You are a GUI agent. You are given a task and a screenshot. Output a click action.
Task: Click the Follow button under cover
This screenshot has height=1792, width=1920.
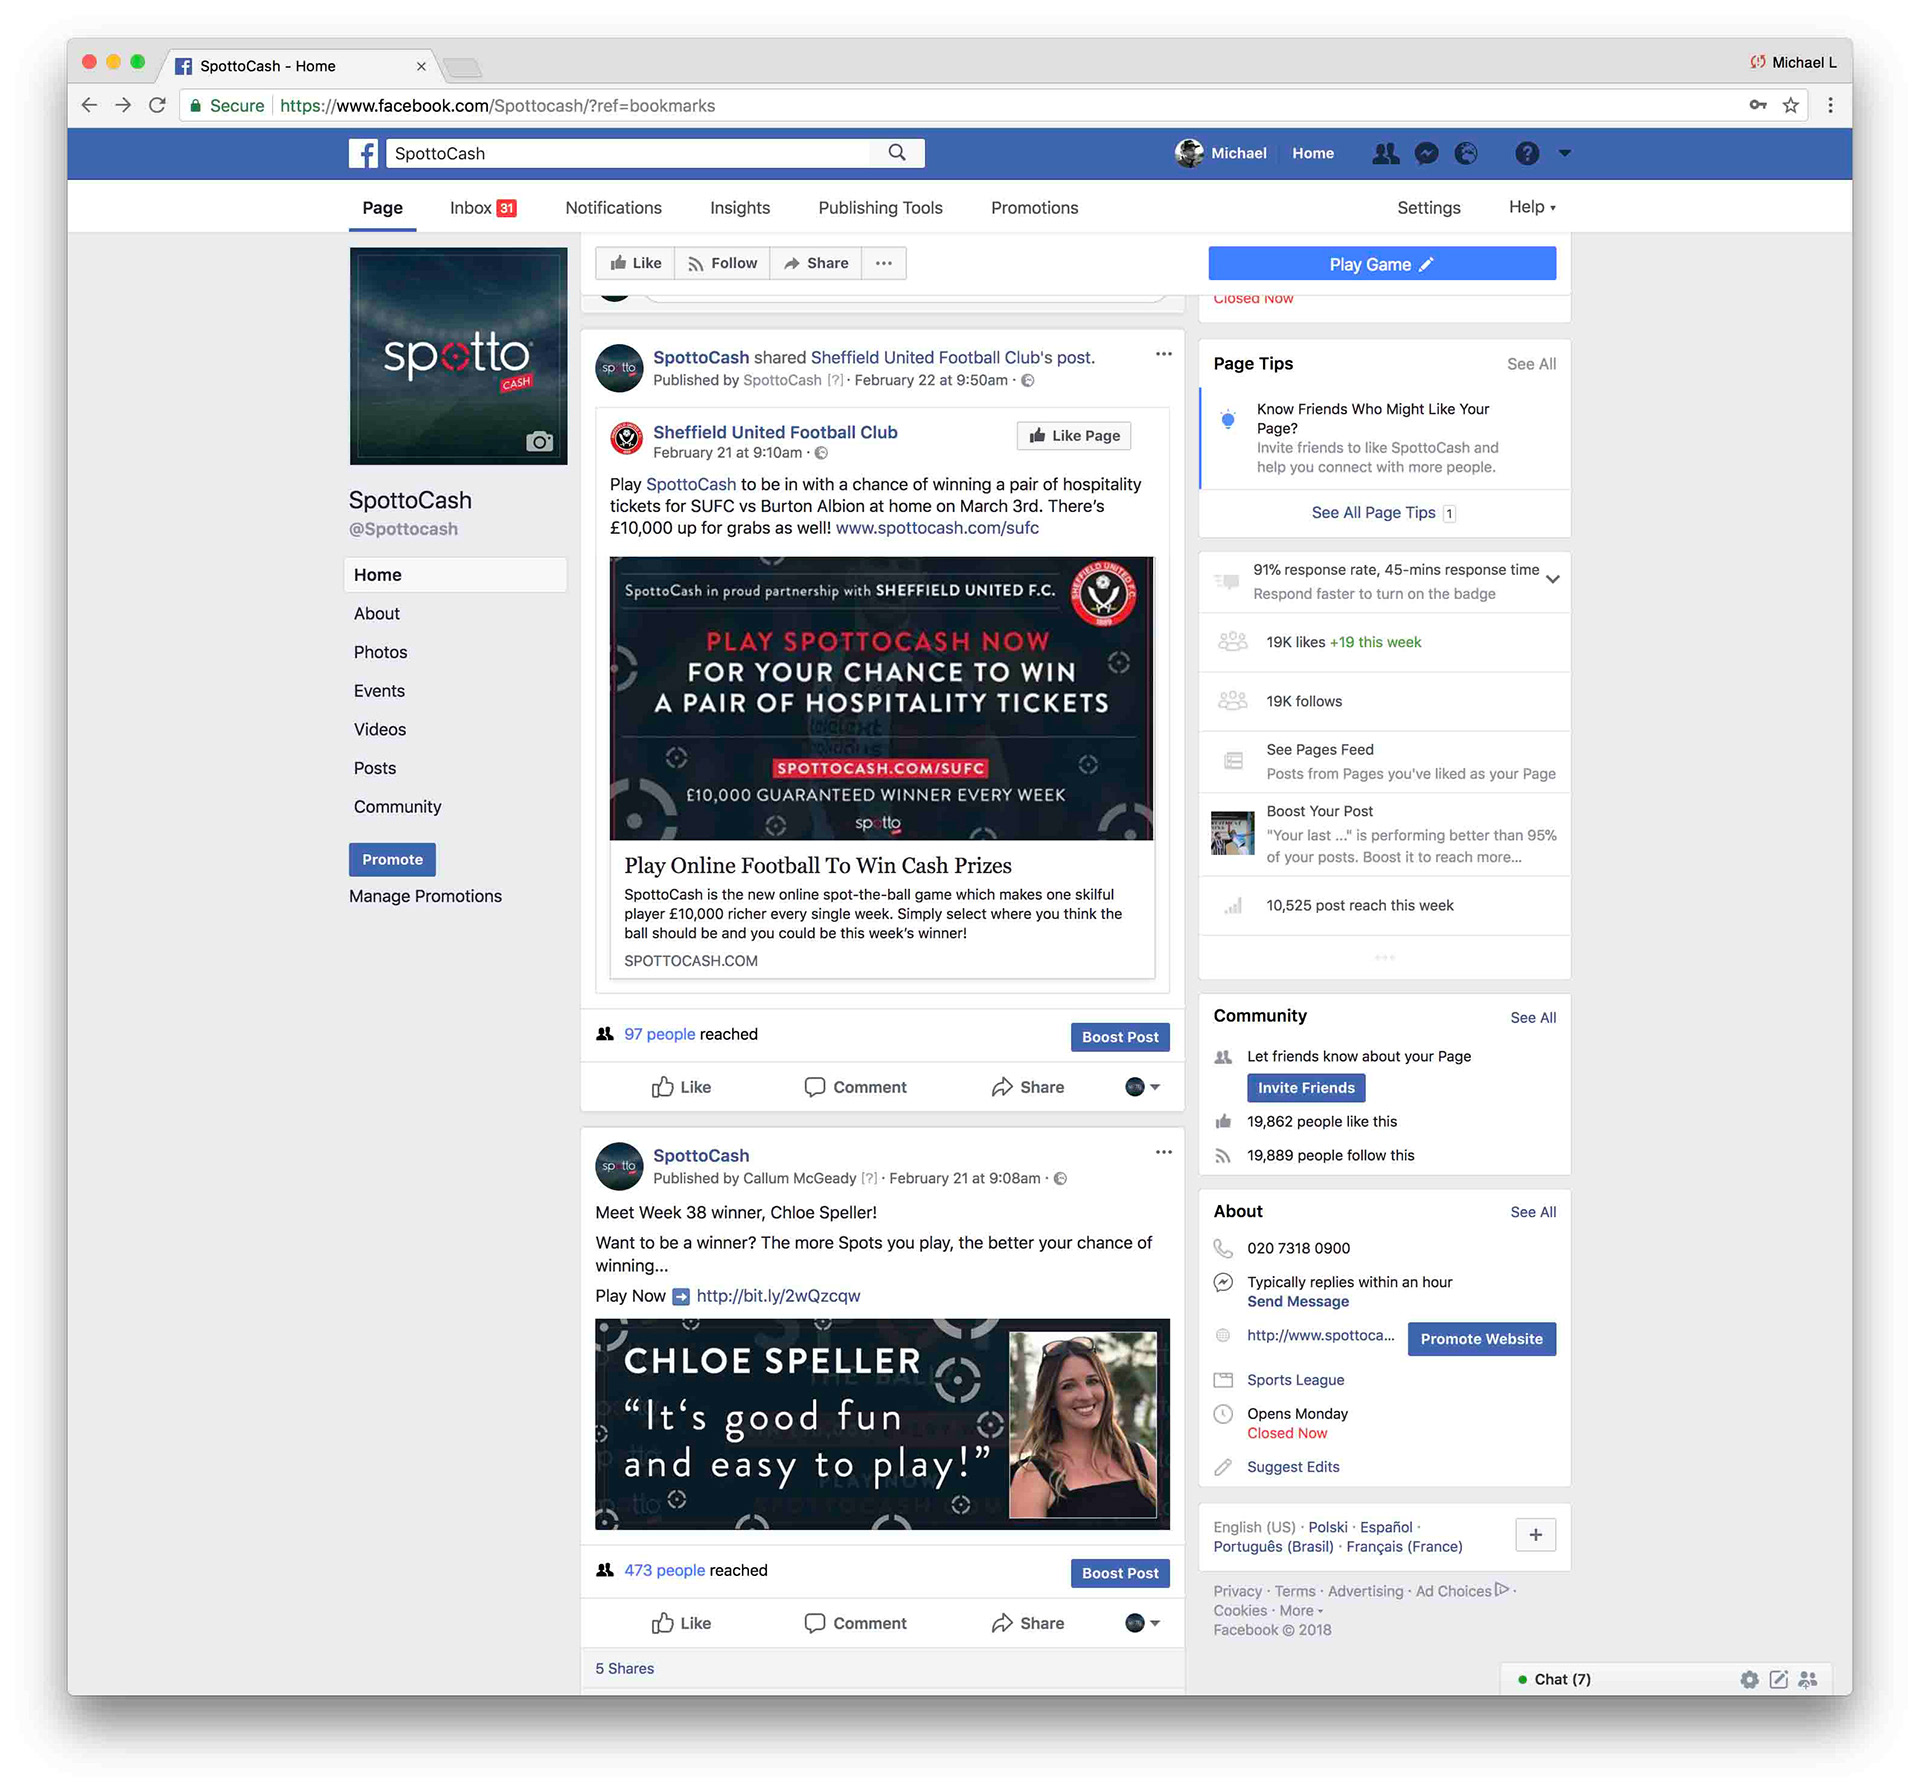(722, 263)
